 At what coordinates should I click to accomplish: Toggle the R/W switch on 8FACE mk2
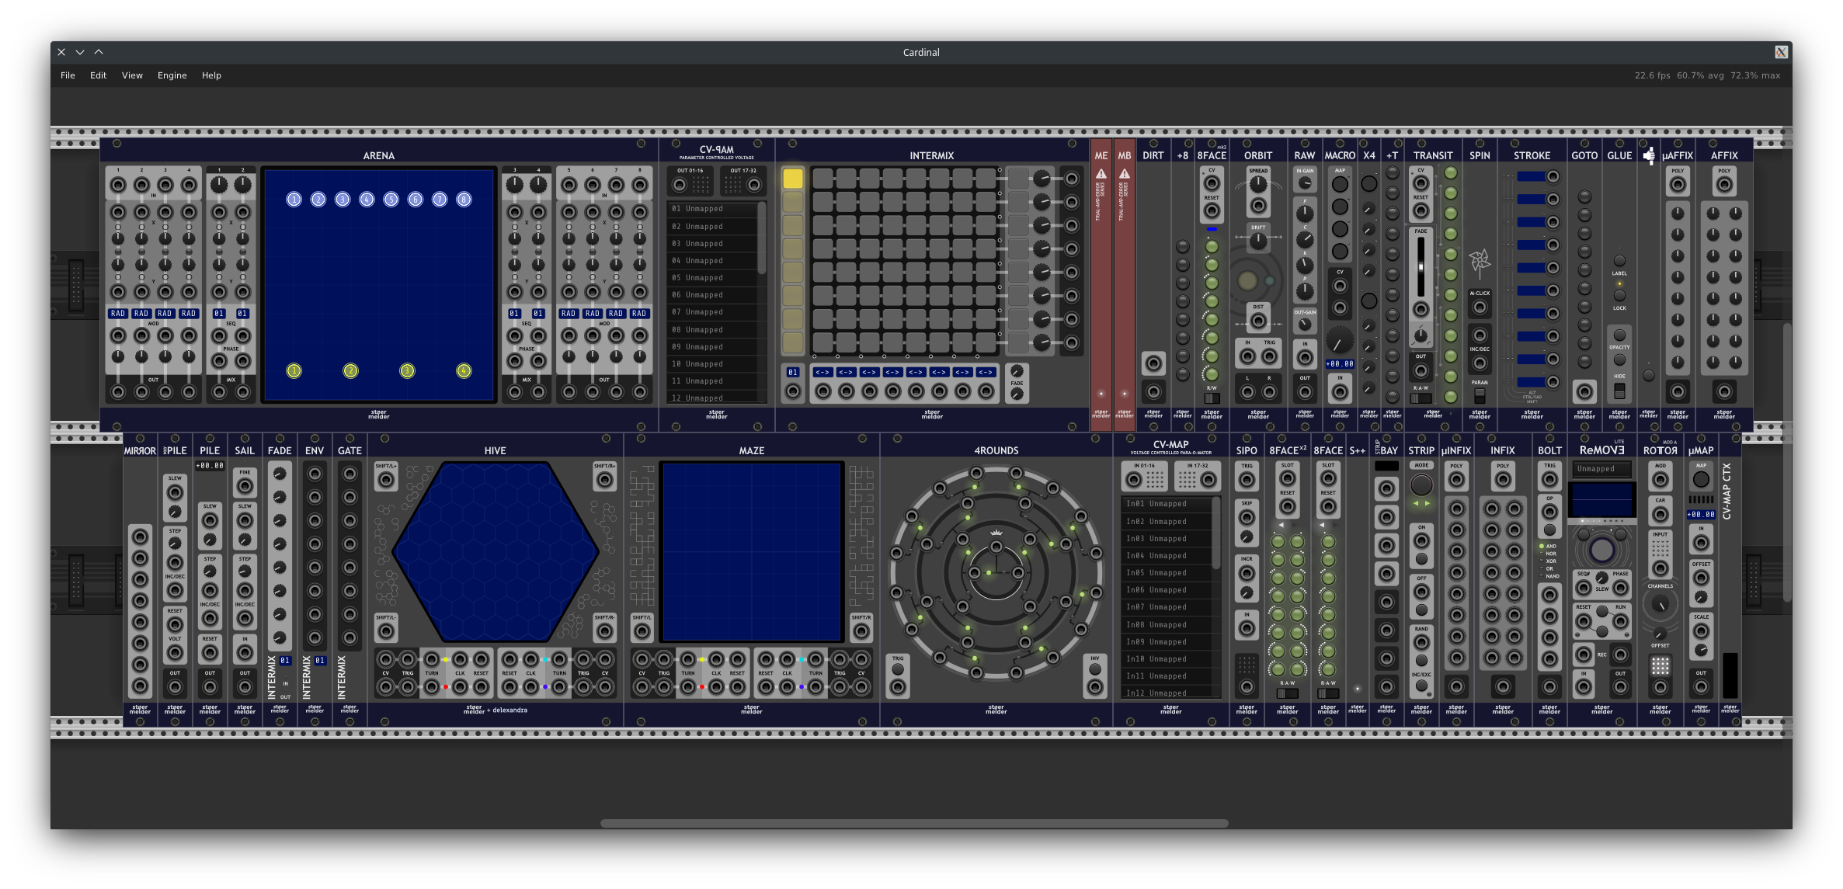point(1211,398)
